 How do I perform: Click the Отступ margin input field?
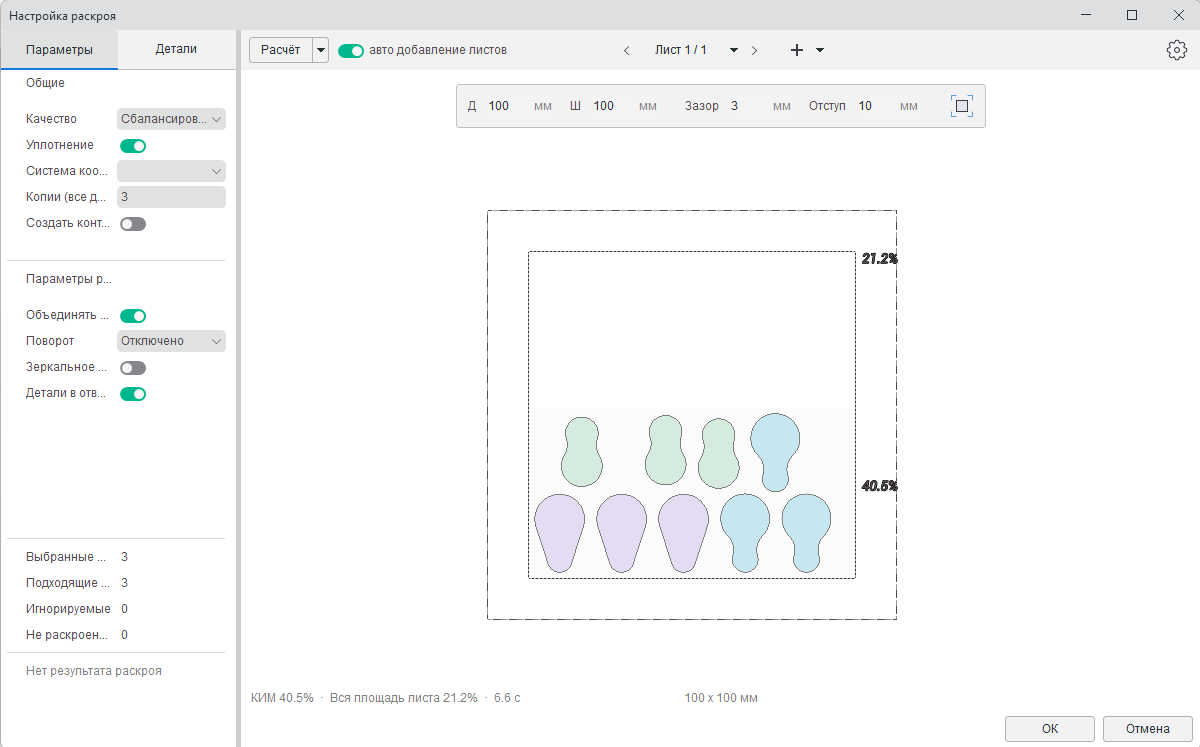coord(875,106)
